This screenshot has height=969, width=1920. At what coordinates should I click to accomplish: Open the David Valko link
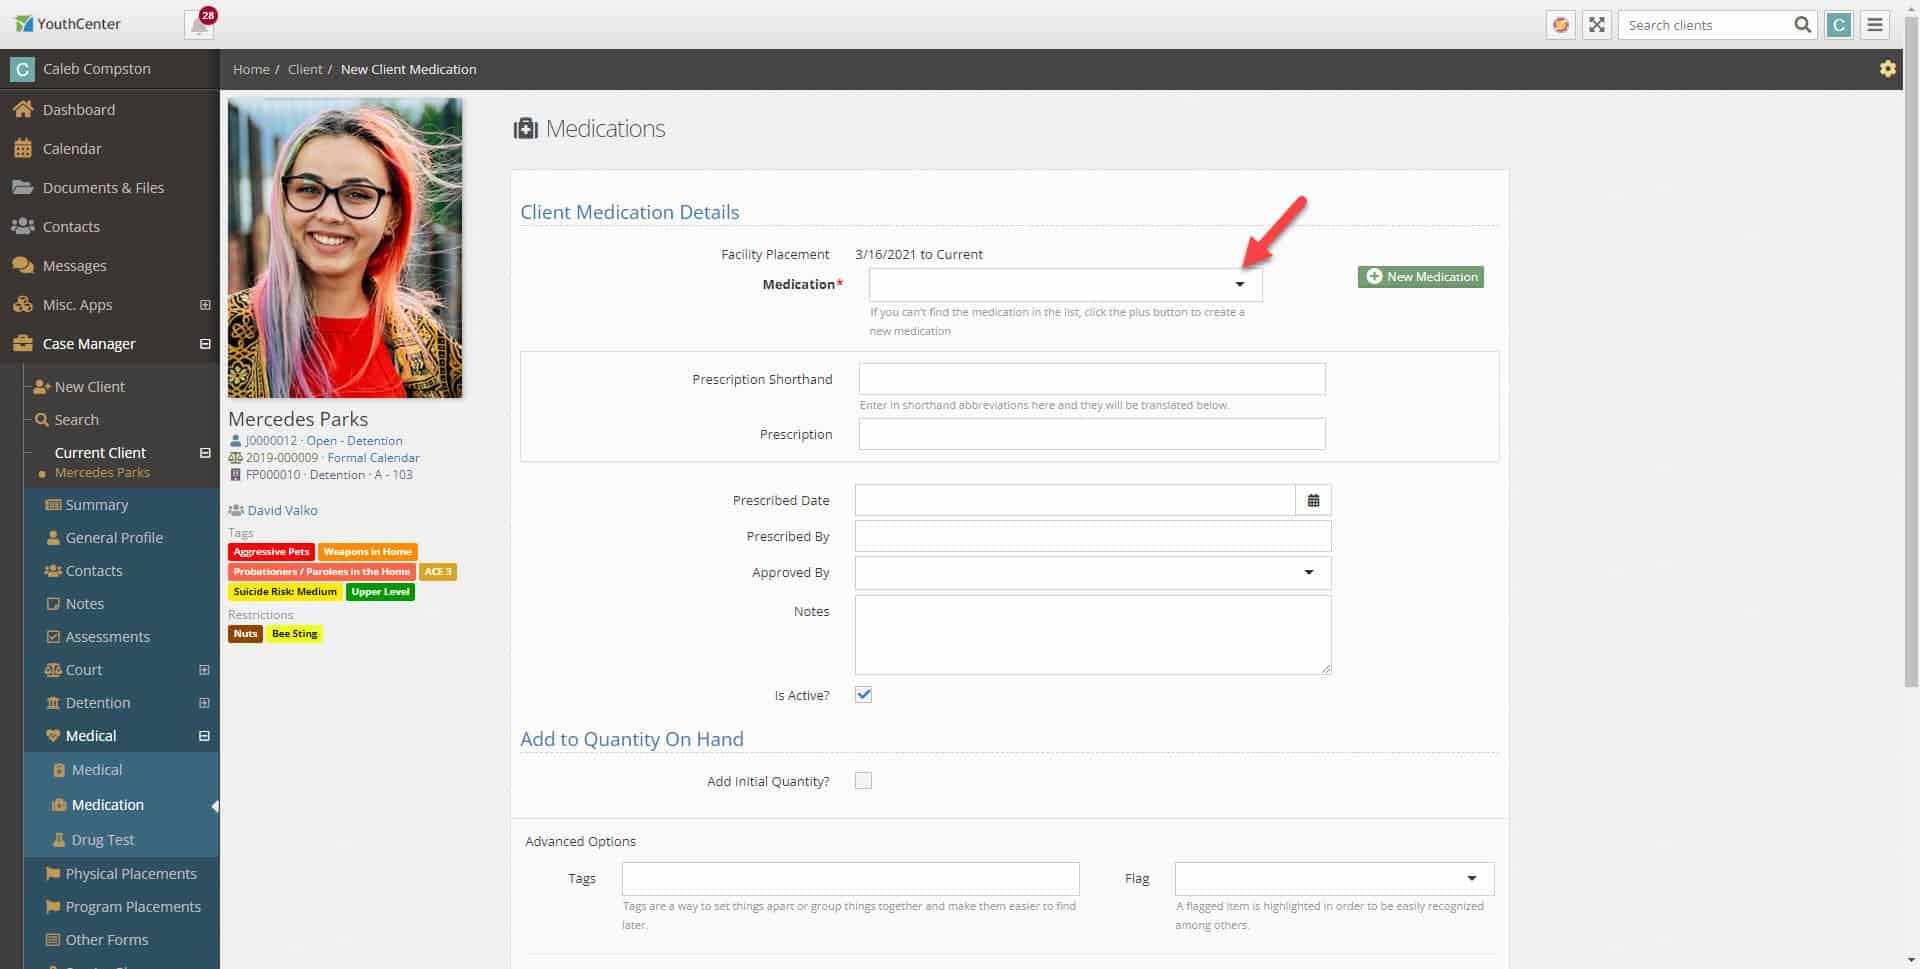pos(282,510)
